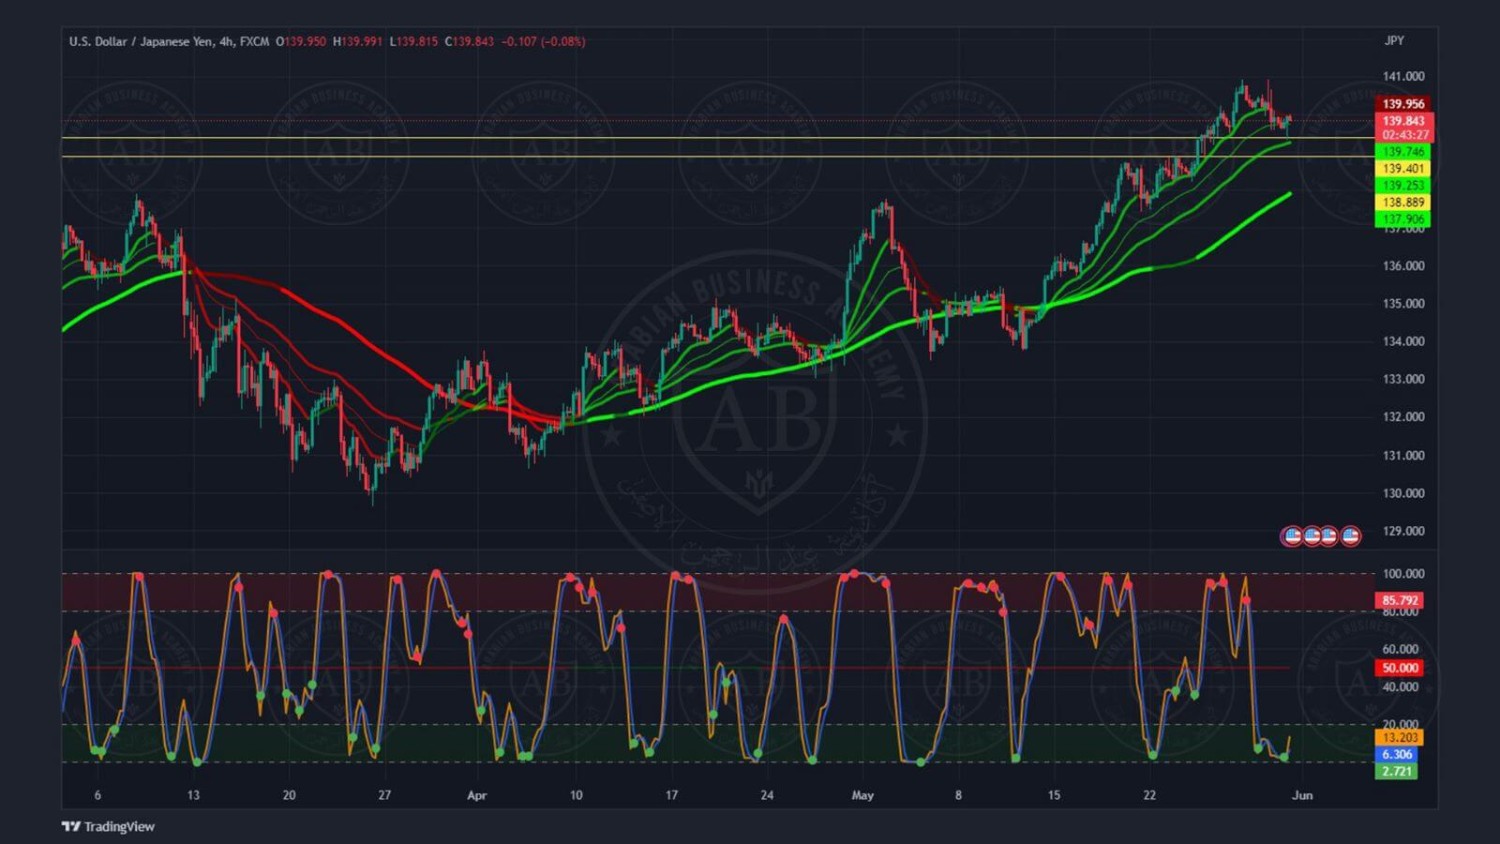This screenshot has height=844, width=1500.
Task: Select the upper yellow horizontal line
Action: 718,138
